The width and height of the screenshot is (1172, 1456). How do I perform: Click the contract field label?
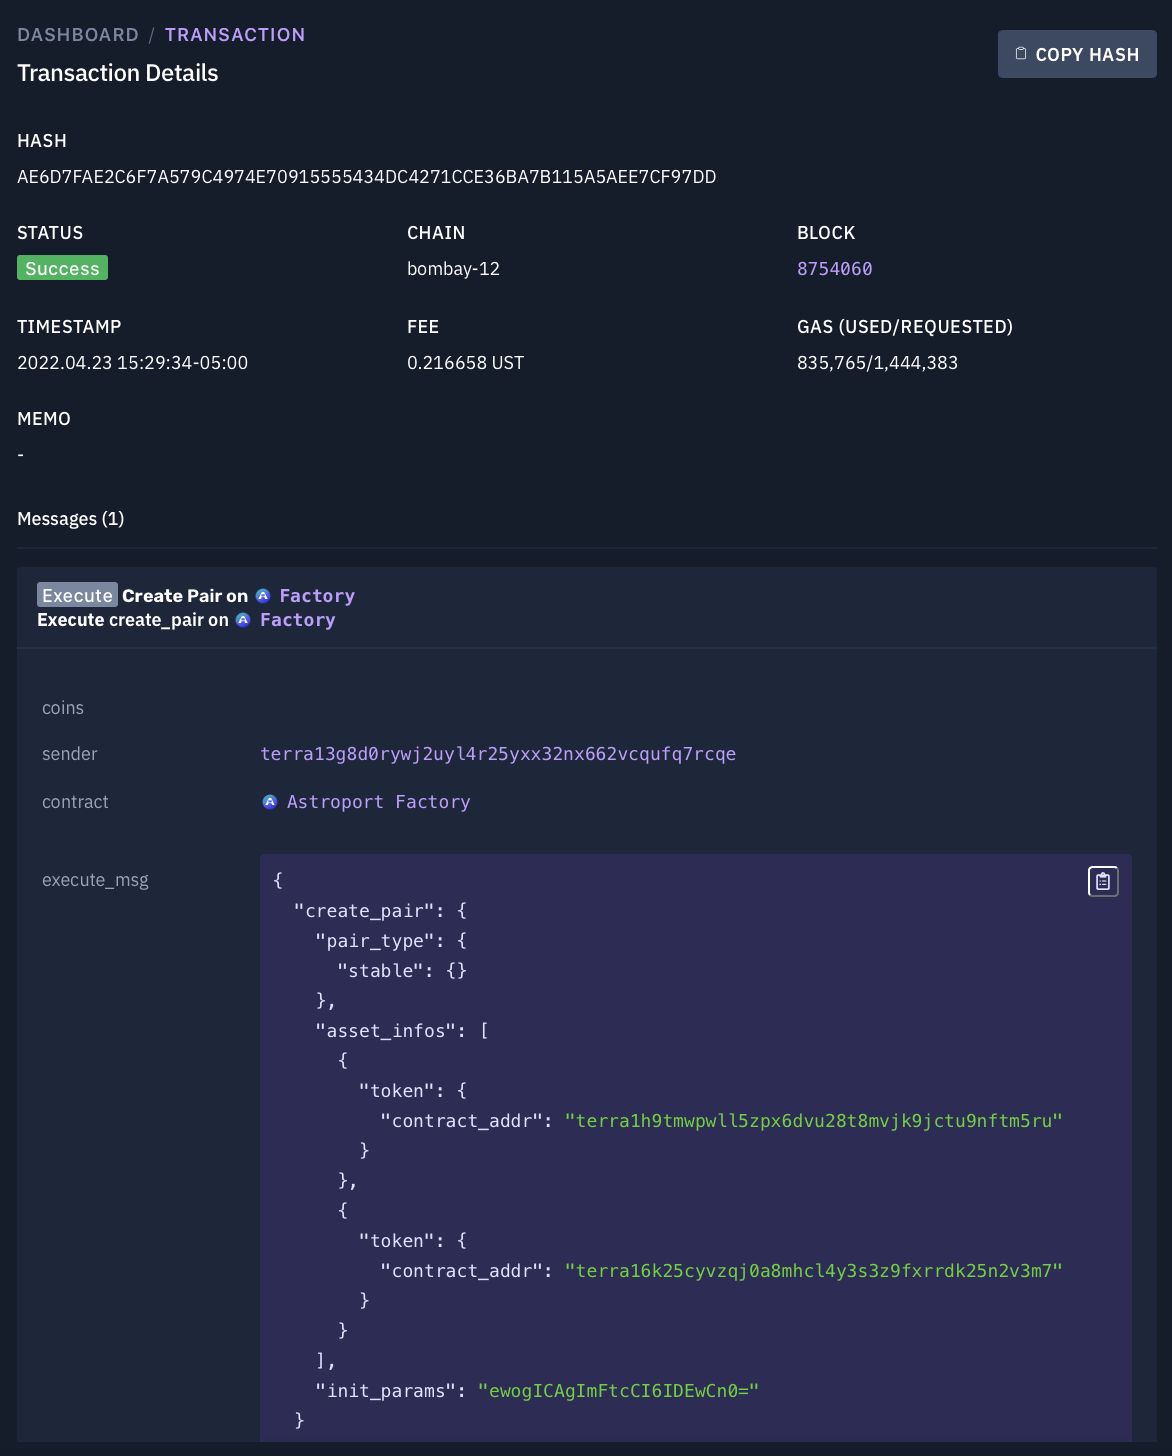click(x=75, y=802)
